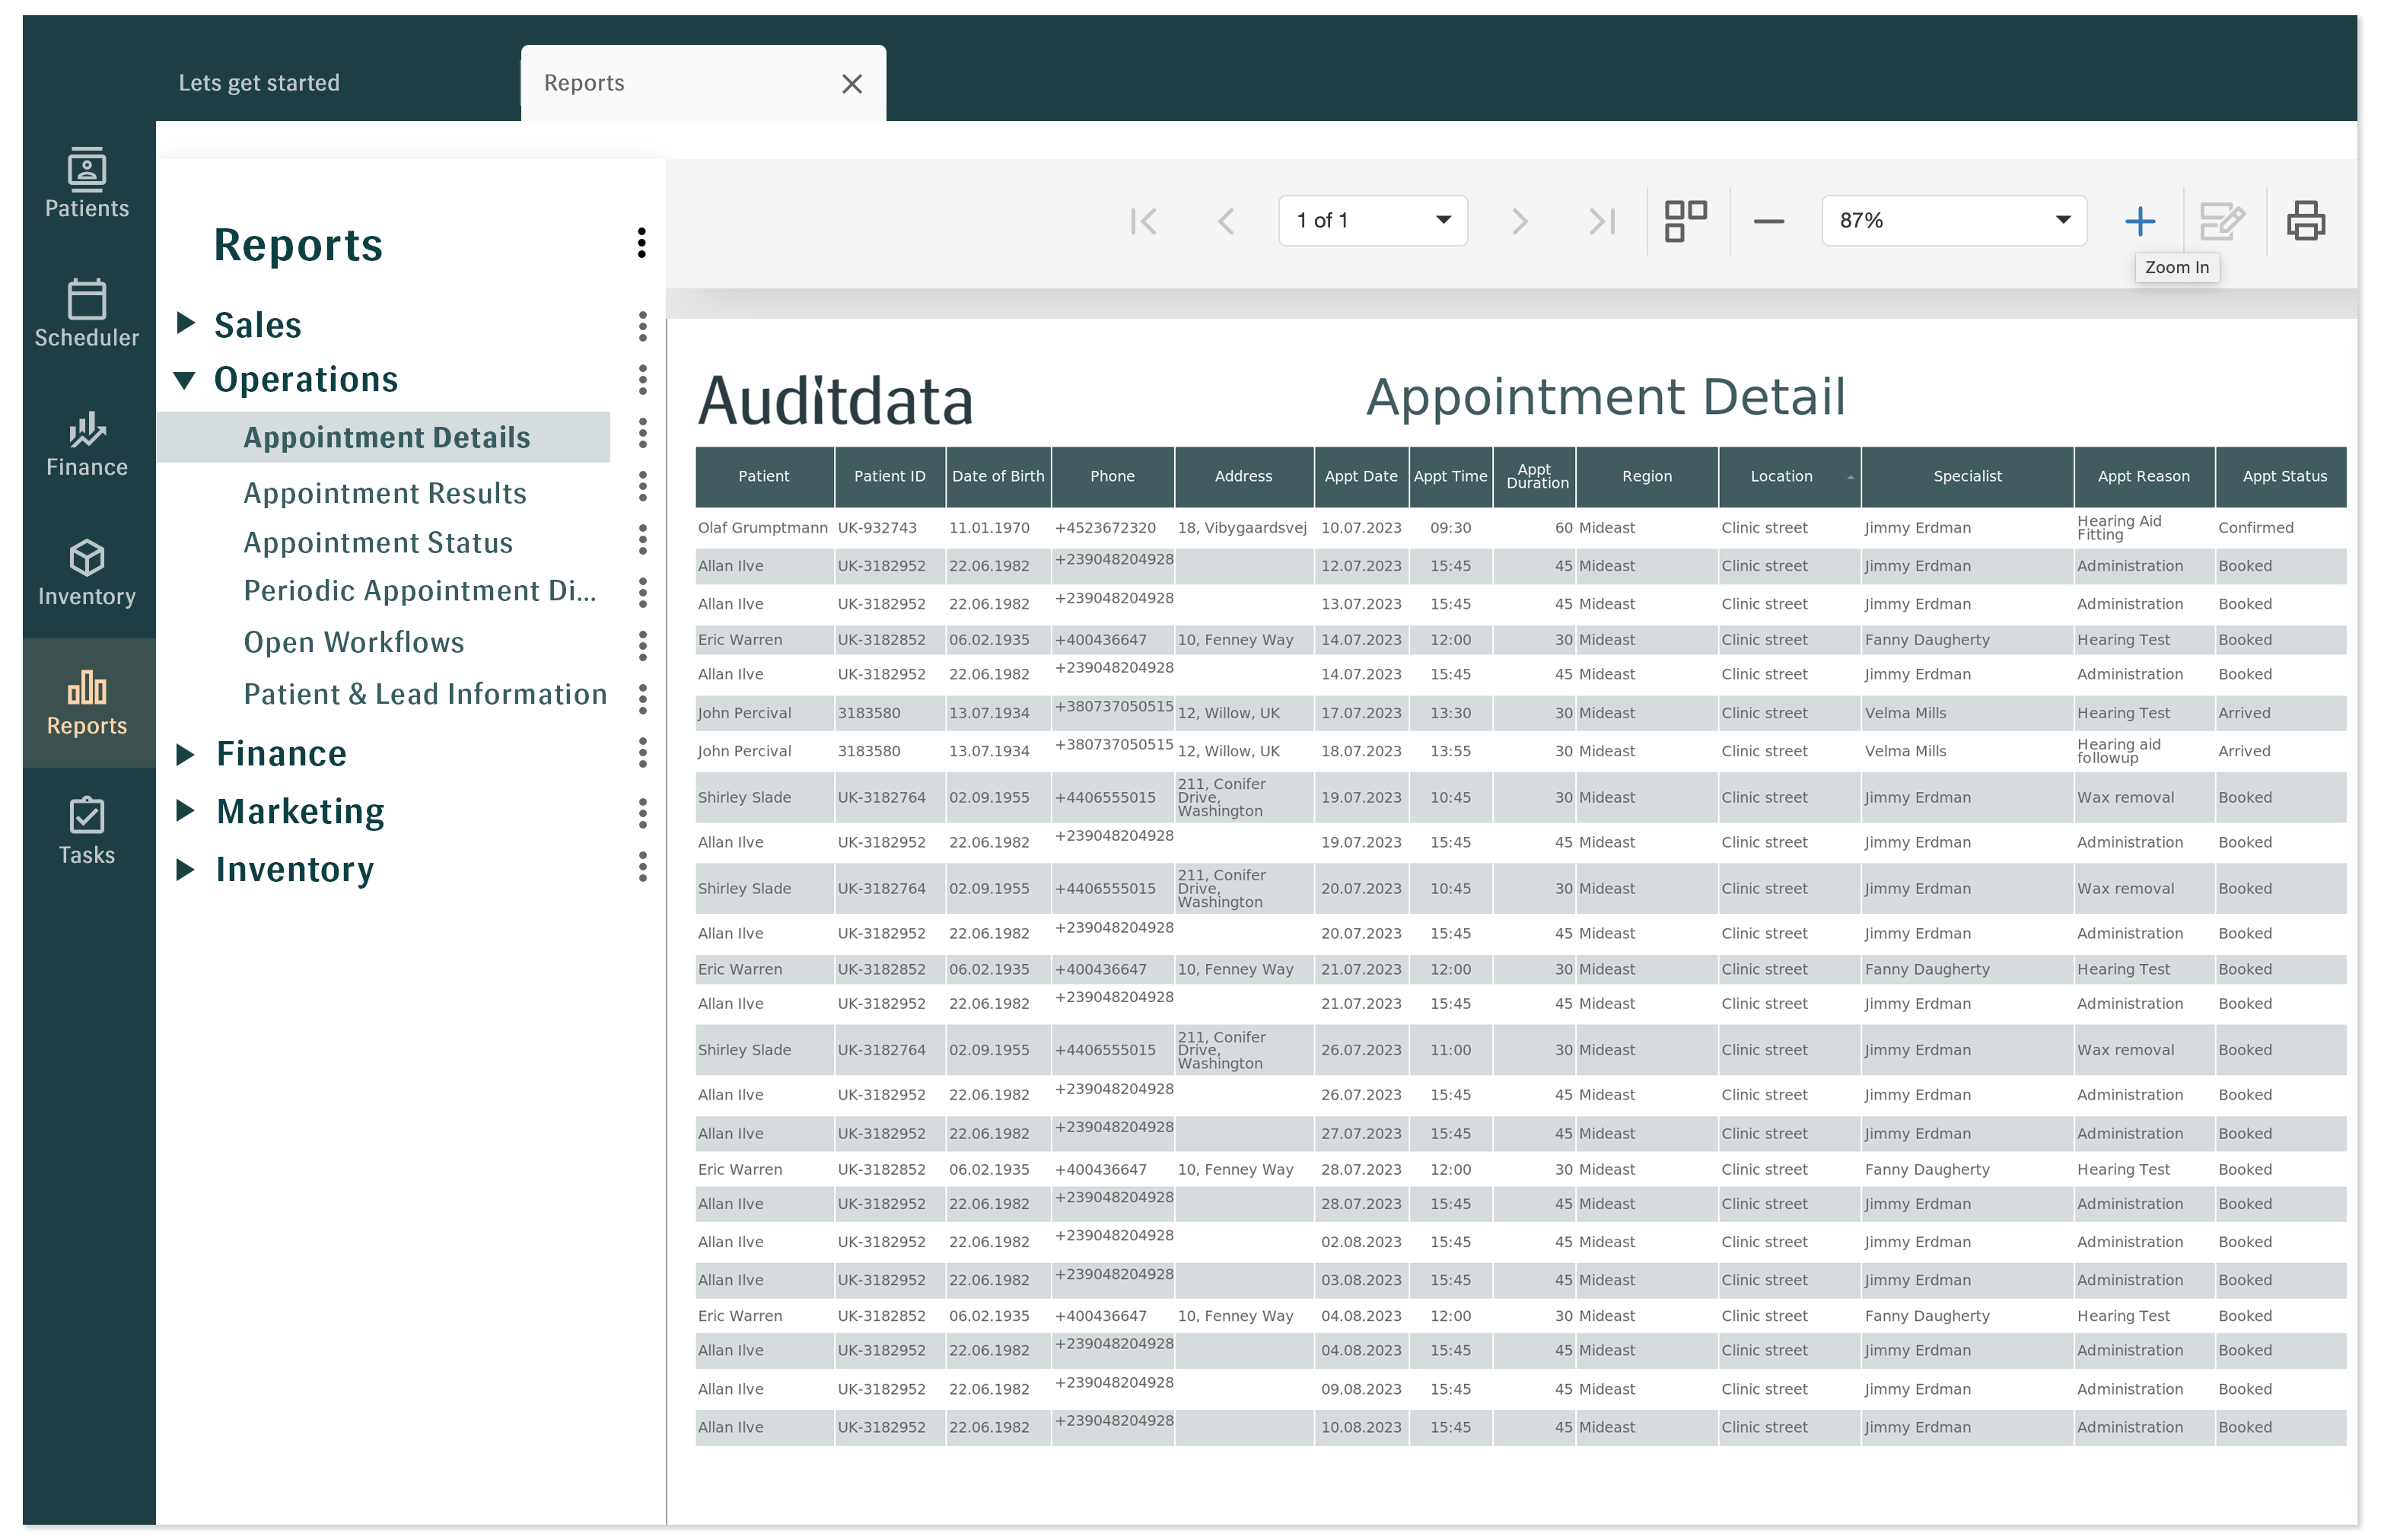Viewport: 2381px width, 1540px height.
Task: Click the Zoom In plus icon
Action: (2139, 220)
